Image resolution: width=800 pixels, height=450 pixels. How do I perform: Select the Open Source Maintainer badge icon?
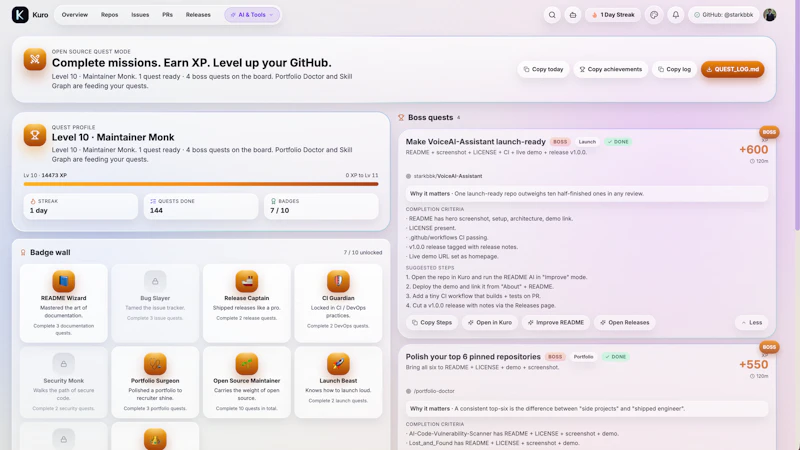point(246,364)
